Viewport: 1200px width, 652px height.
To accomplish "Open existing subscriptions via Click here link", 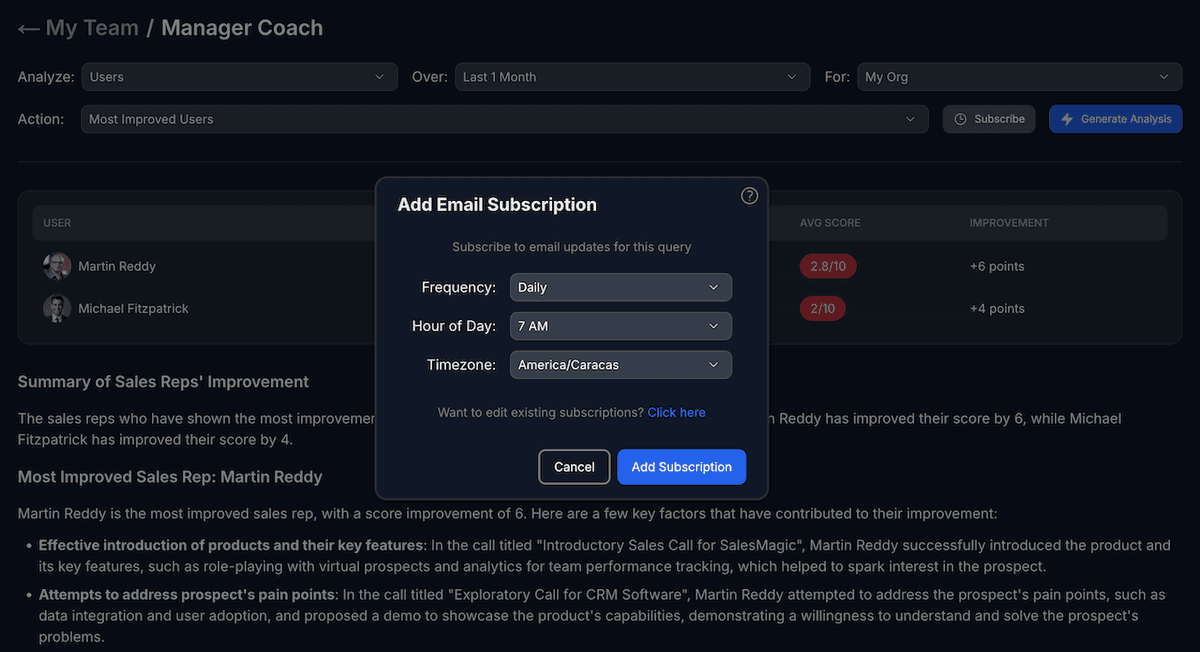I will [x=676, y=412].
